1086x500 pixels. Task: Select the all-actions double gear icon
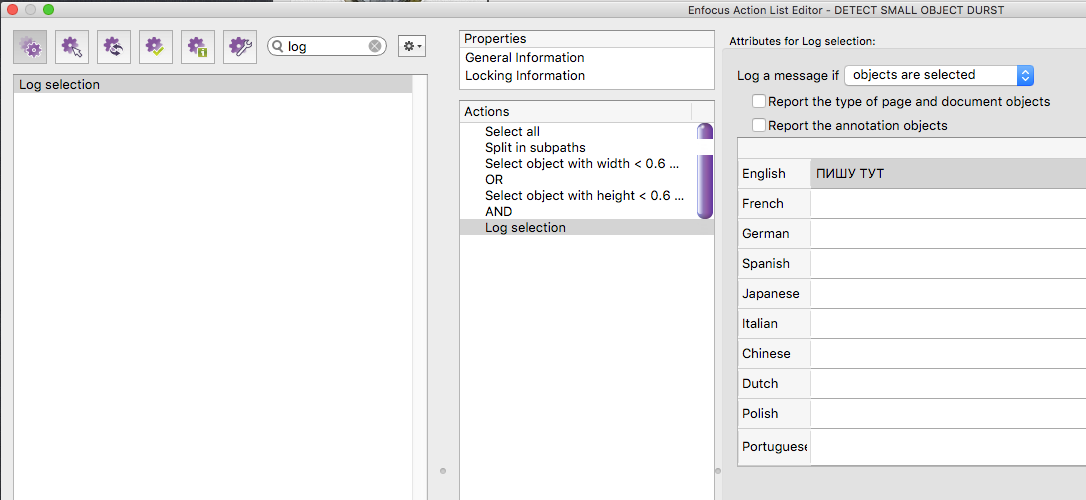click(x=30, y=46)
